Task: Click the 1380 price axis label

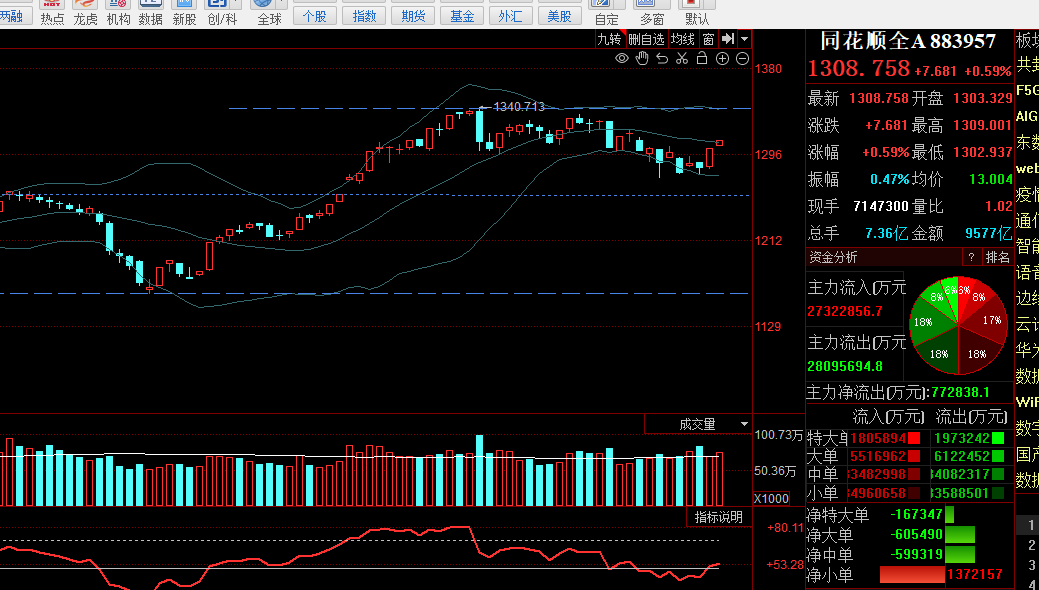Action: [x=769, y=68]
